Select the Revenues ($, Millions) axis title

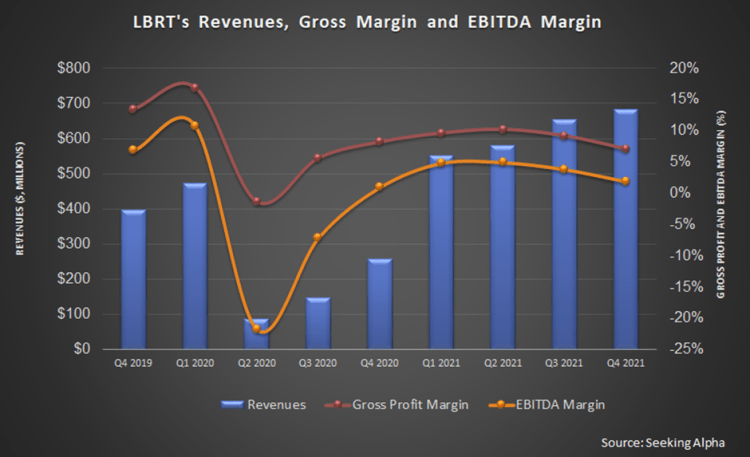(21, 211)
